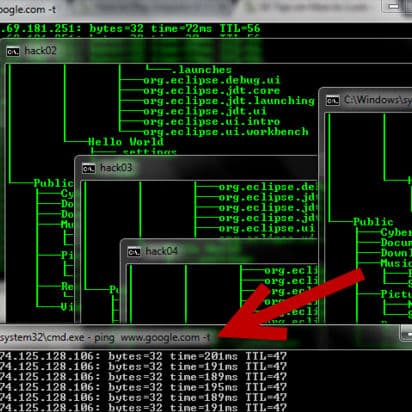Click the Downl entry in C:\Windows window

tap(396, 253)
